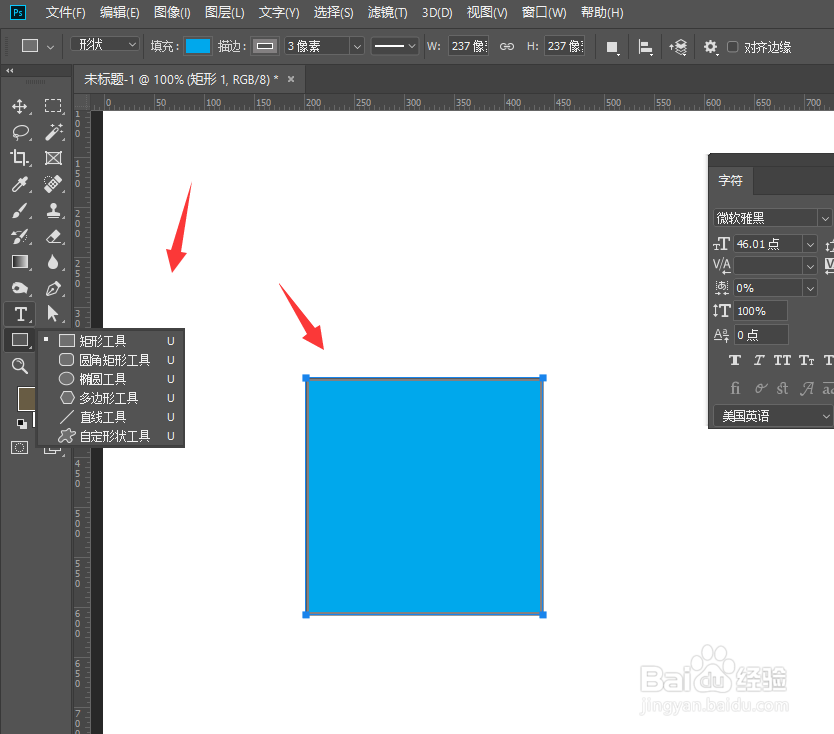Toggle Faux Italic in Character panel
834x734 pixels.
pyautogui.click(x=758, y=361)
